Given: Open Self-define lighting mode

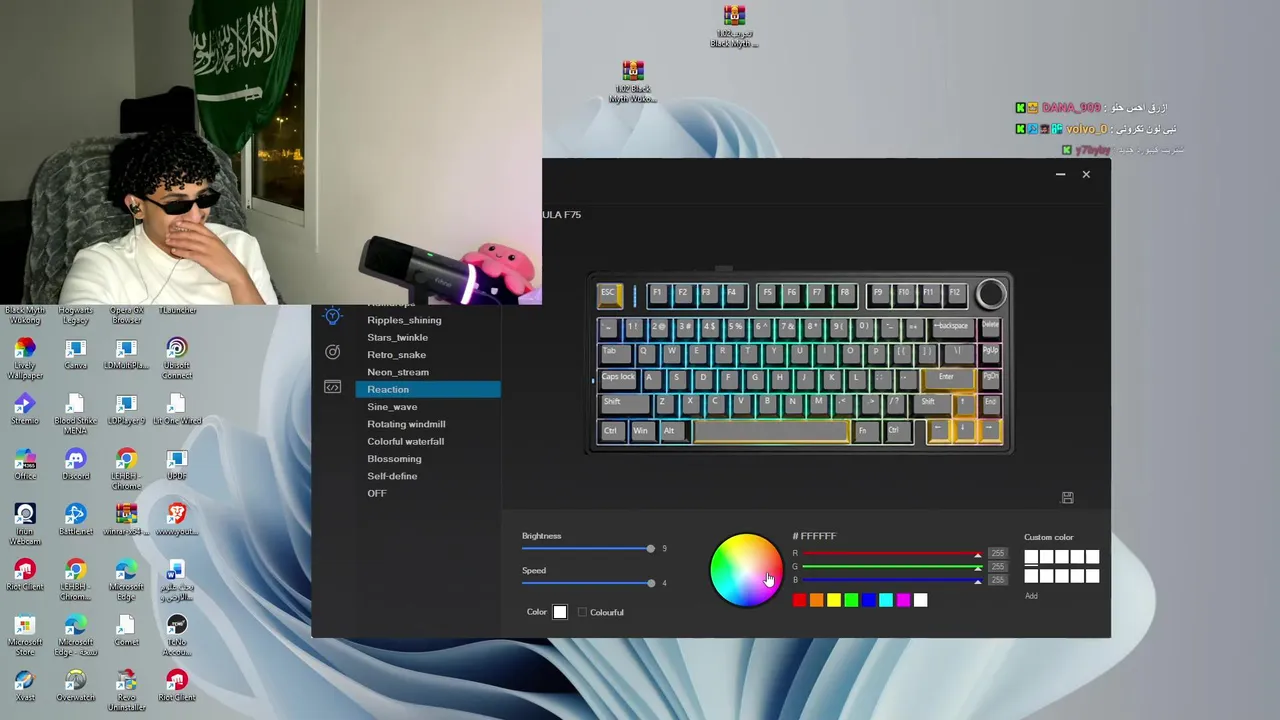Looking at the screenshot, I should click(x=427, y=476).
